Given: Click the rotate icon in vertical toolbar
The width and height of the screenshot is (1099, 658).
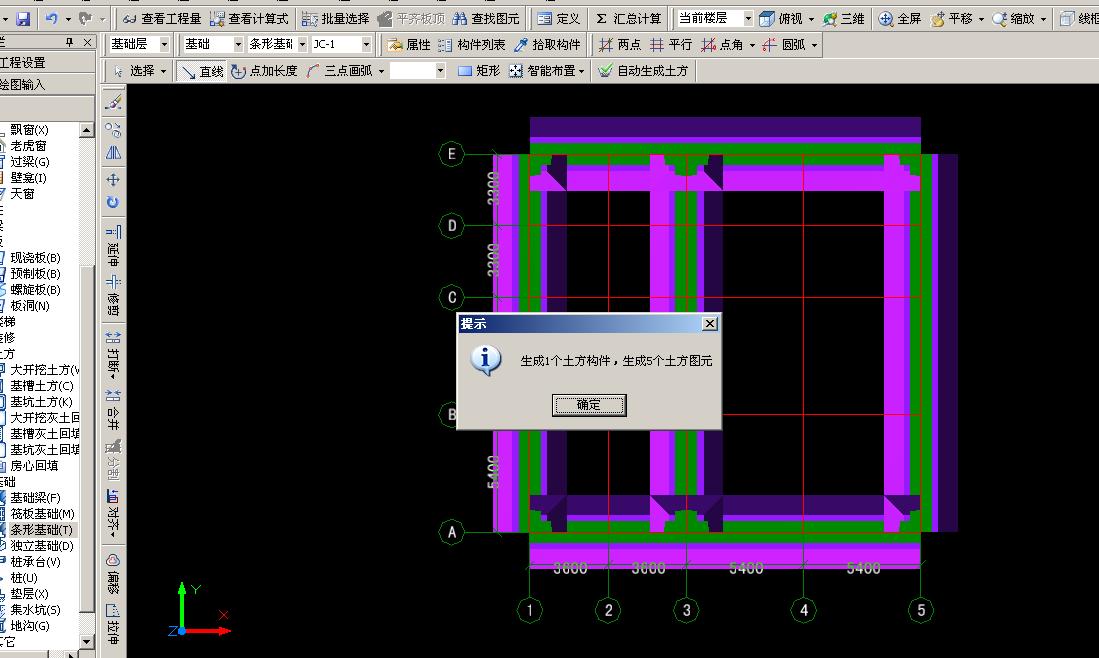Looking at the screenshot, I should pos(113,203).
